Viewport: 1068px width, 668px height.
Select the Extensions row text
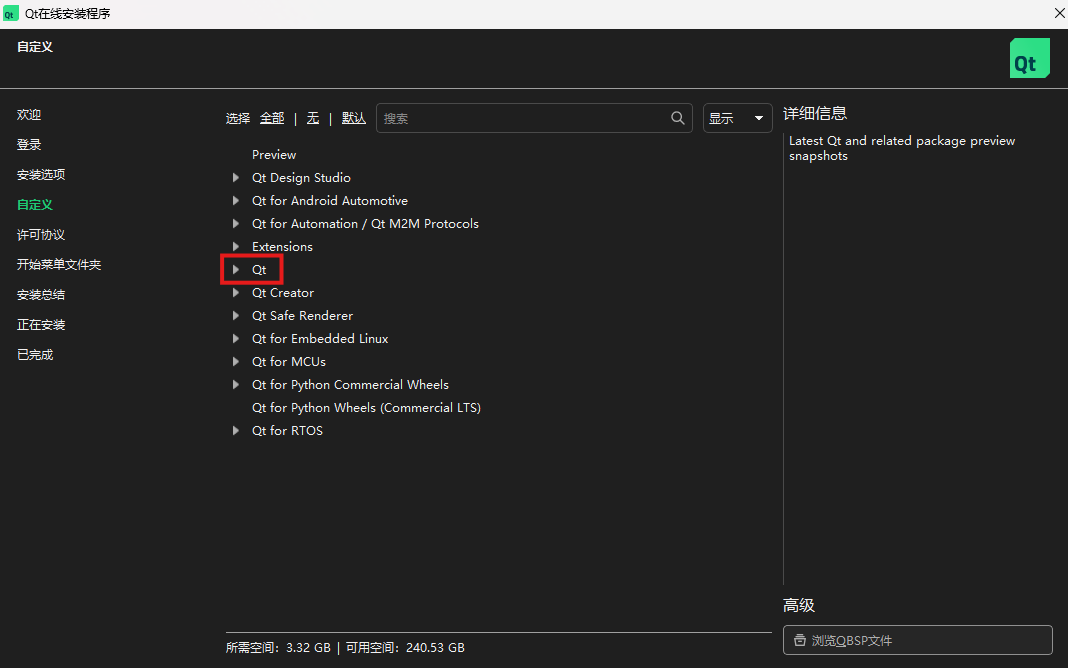282,246
